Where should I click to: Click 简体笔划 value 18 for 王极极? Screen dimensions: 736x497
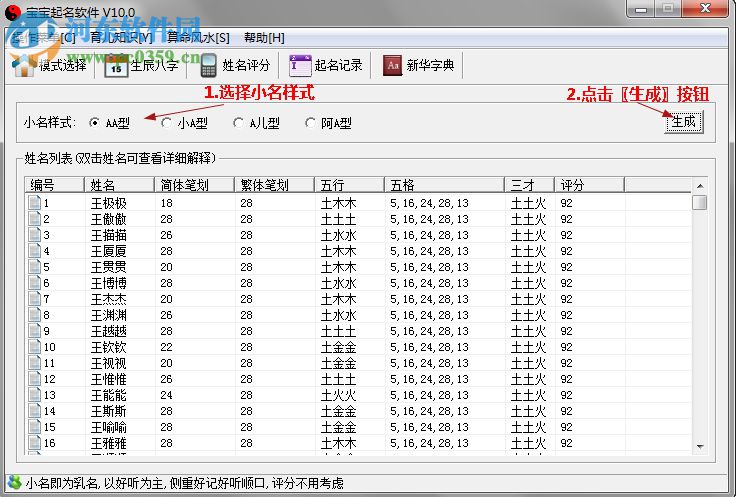coord(166,203)
